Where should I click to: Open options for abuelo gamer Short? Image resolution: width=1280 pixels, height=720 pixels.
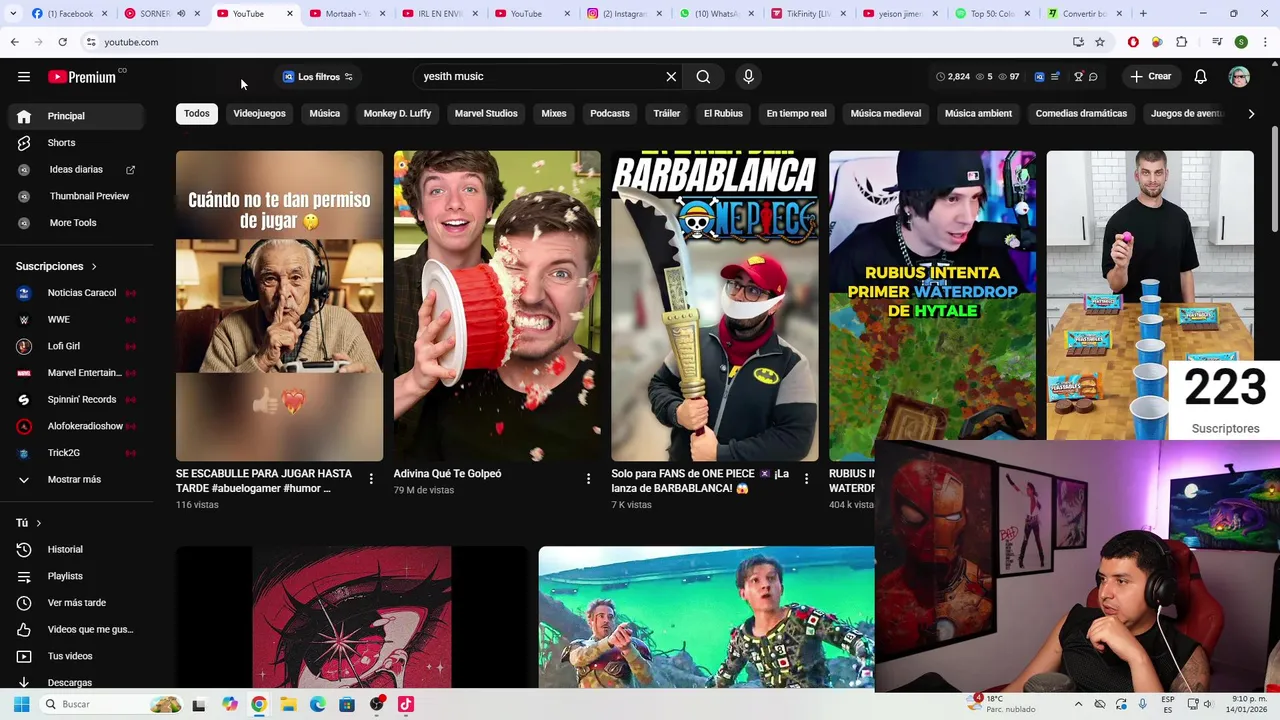tap(371, 479)
